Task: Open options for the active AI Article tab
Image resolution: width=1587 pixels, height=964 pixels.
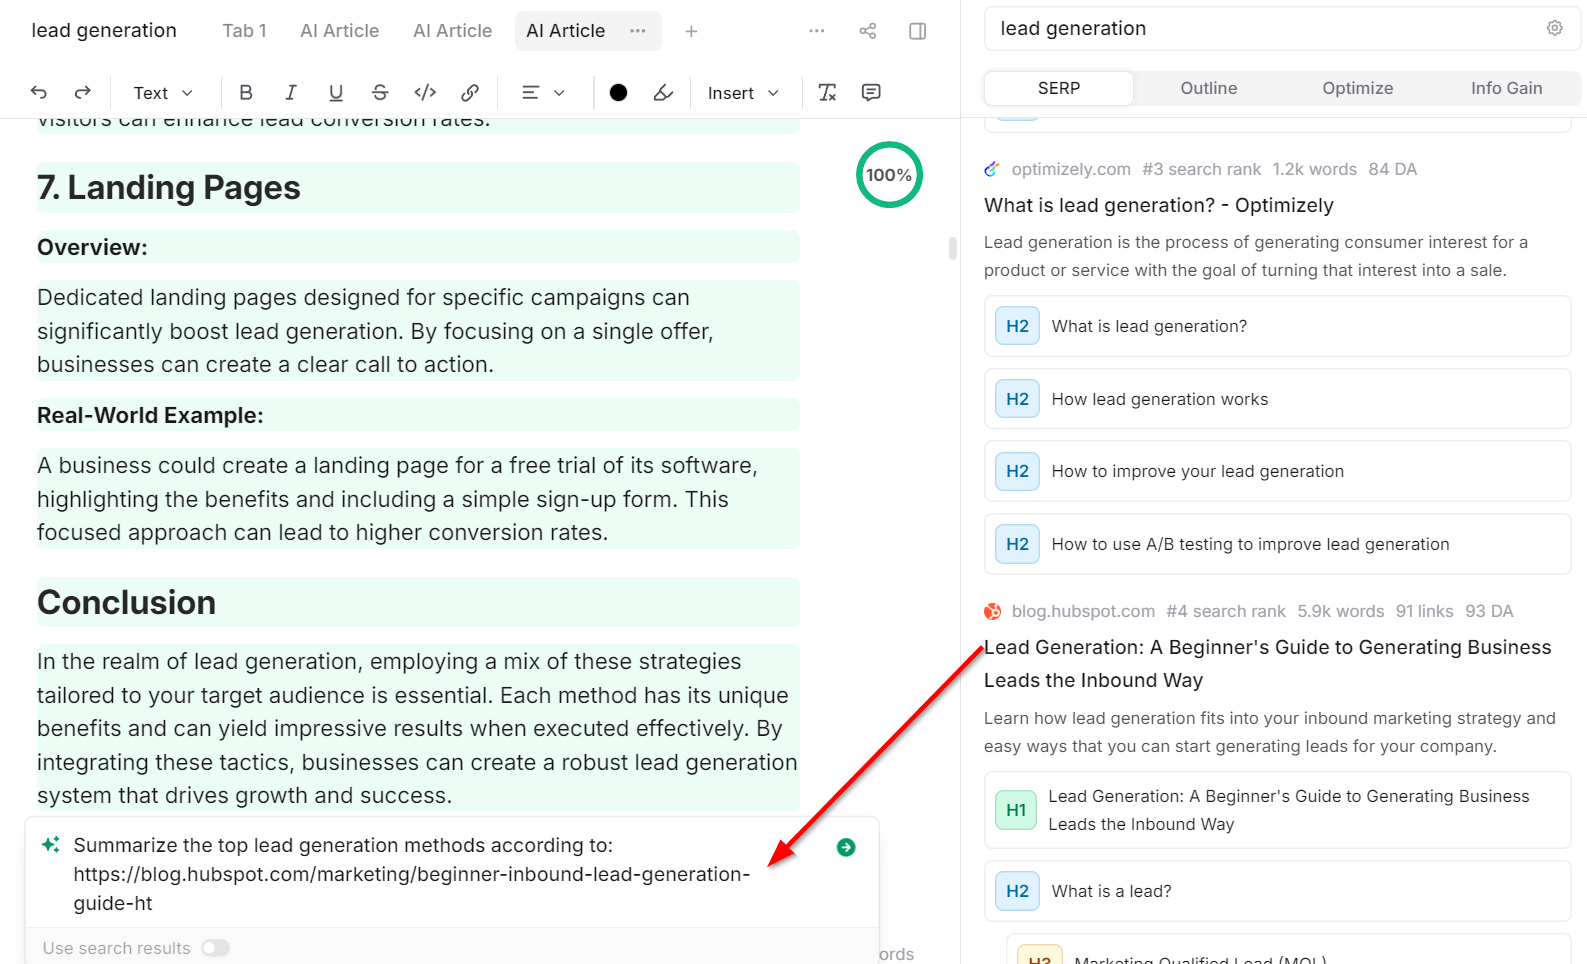Action: 638,31
